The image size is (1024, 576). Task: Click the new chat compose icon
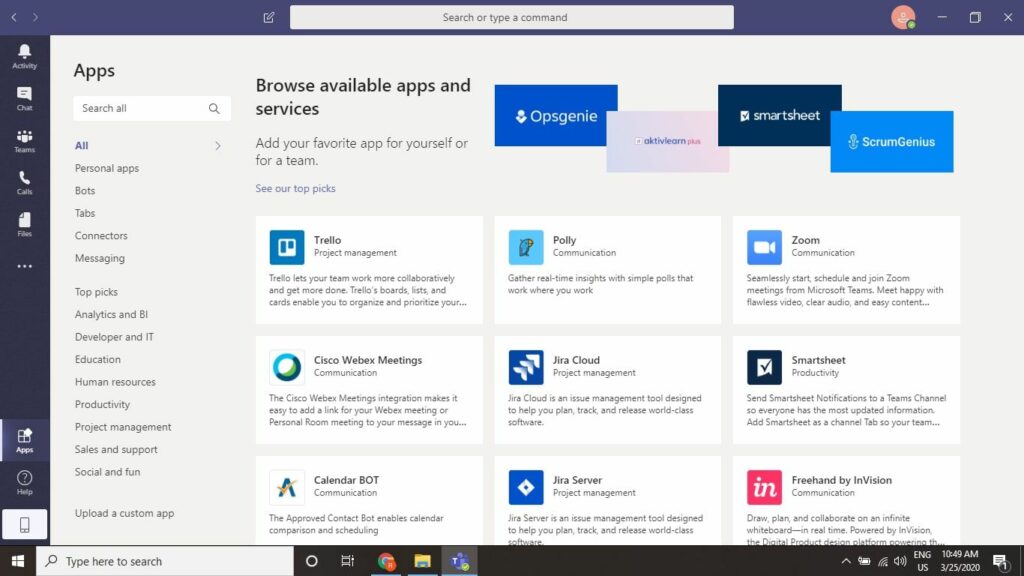pos(268,18)
